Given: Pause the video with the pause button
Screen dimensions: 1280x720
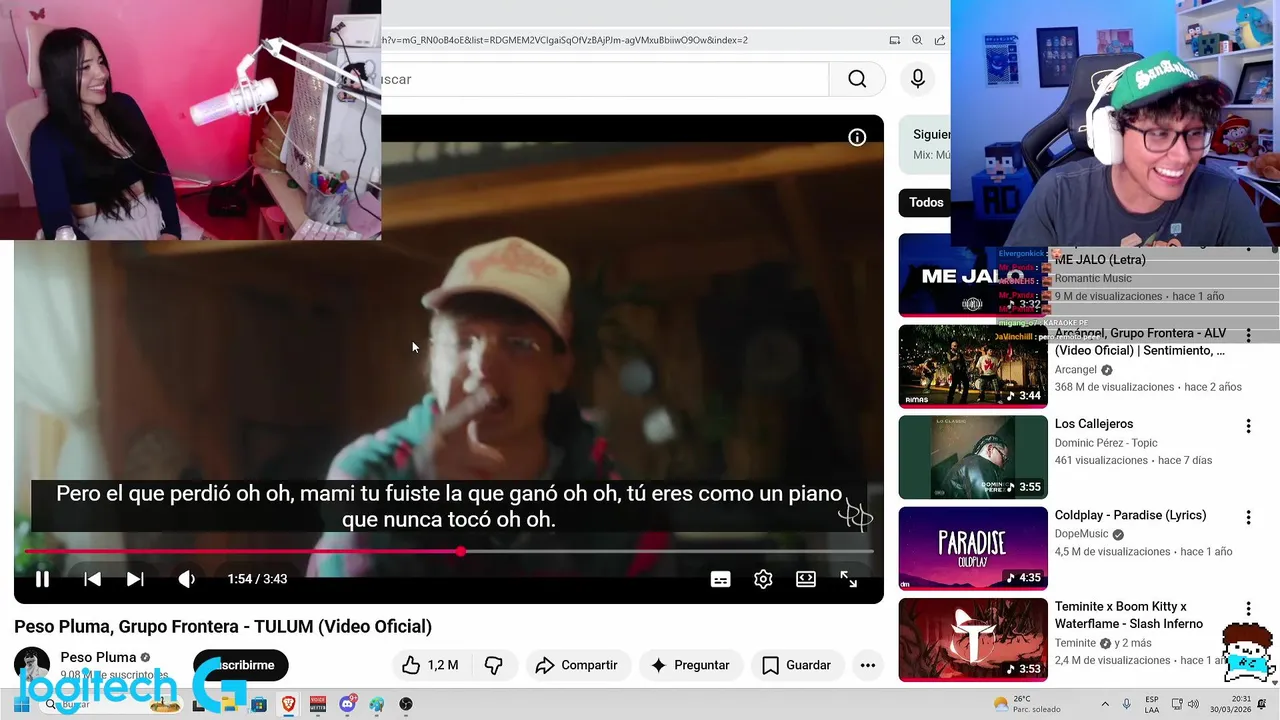Looking at the screenshot, I should point(42,579).
